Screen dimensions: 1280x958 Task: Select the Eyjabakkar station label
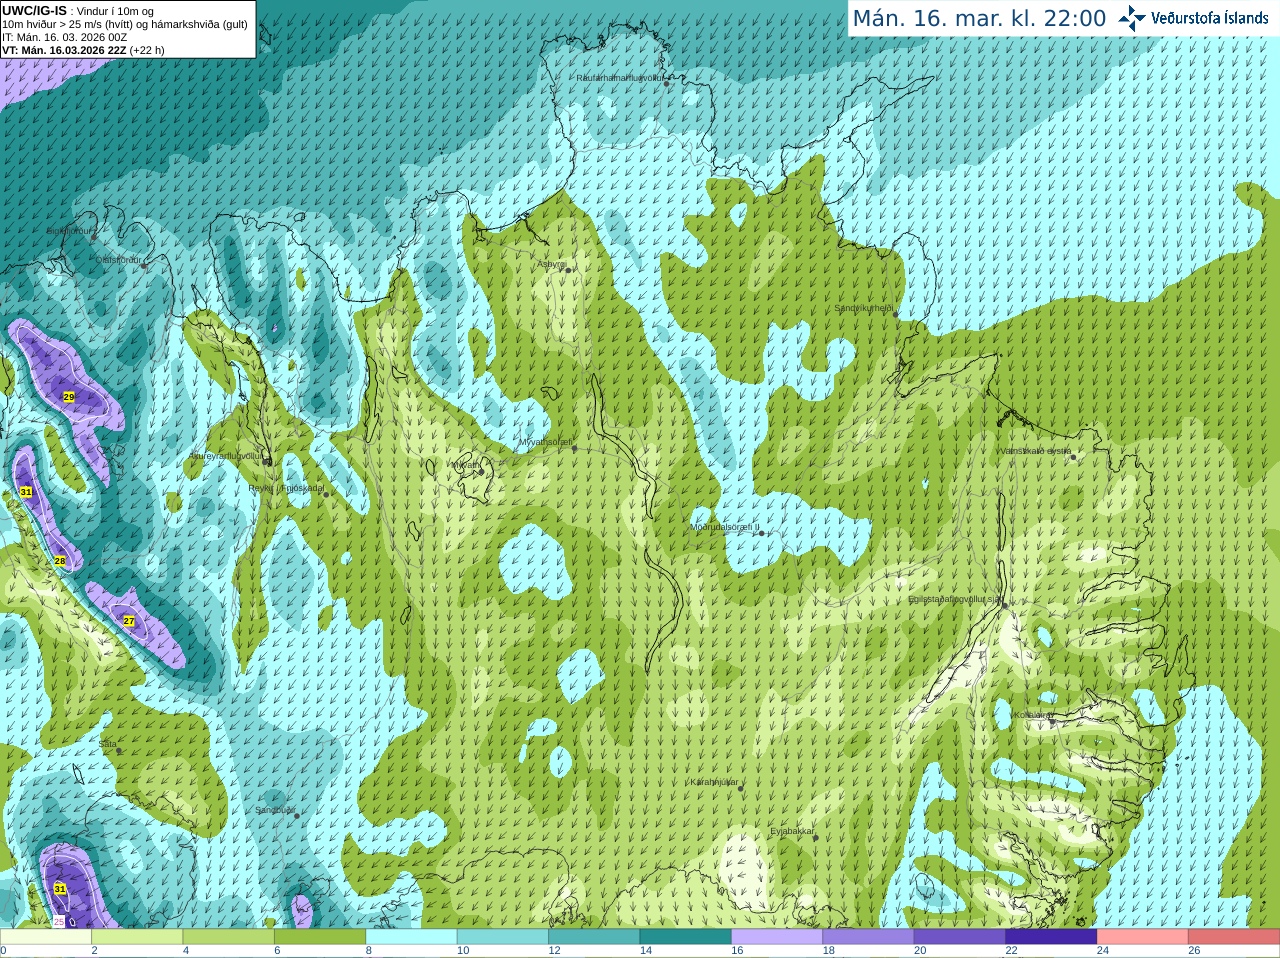point(792,831)
